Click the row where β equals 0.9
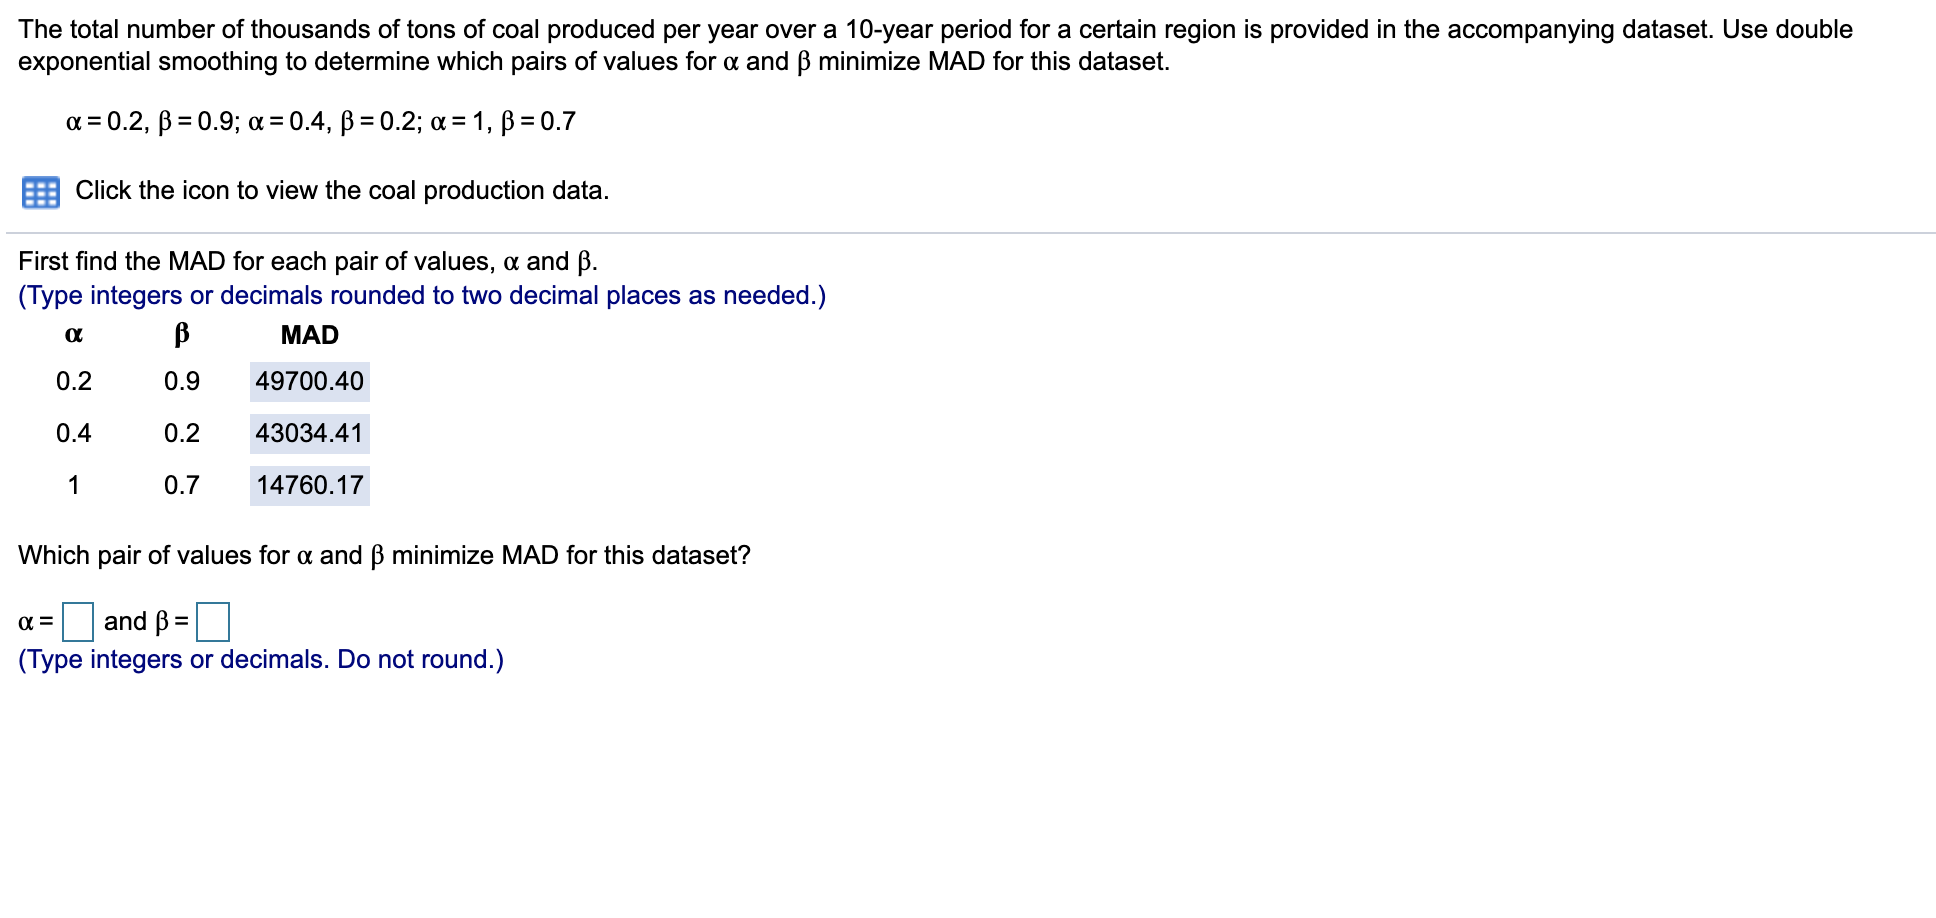1936x918 pixels. pyautogui.click(x=180, y=380)
